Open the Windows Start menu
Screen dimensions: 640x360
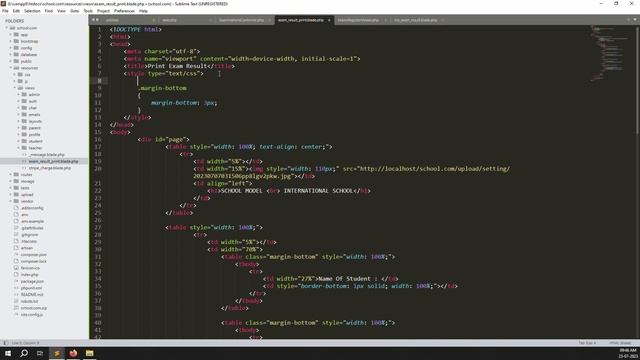(8, 353)
